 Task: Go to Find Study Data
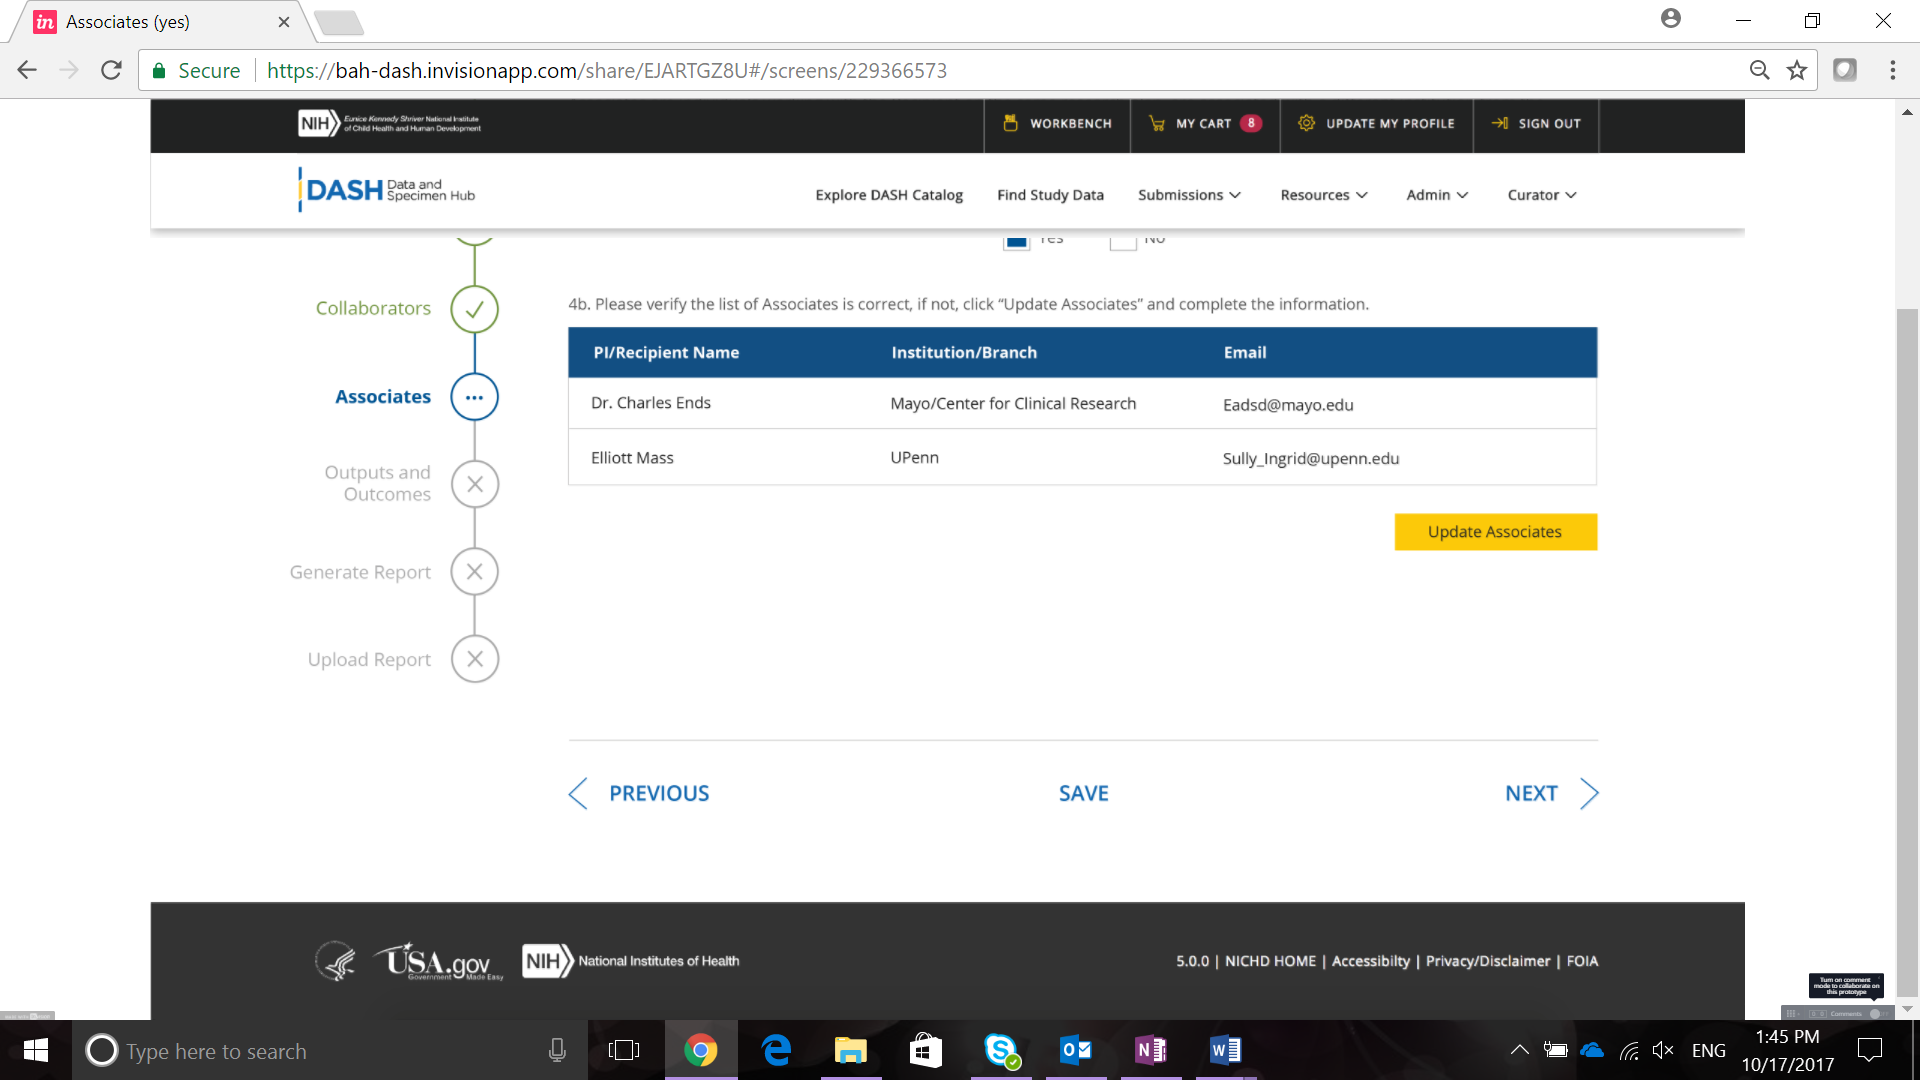coord(1050,195)
